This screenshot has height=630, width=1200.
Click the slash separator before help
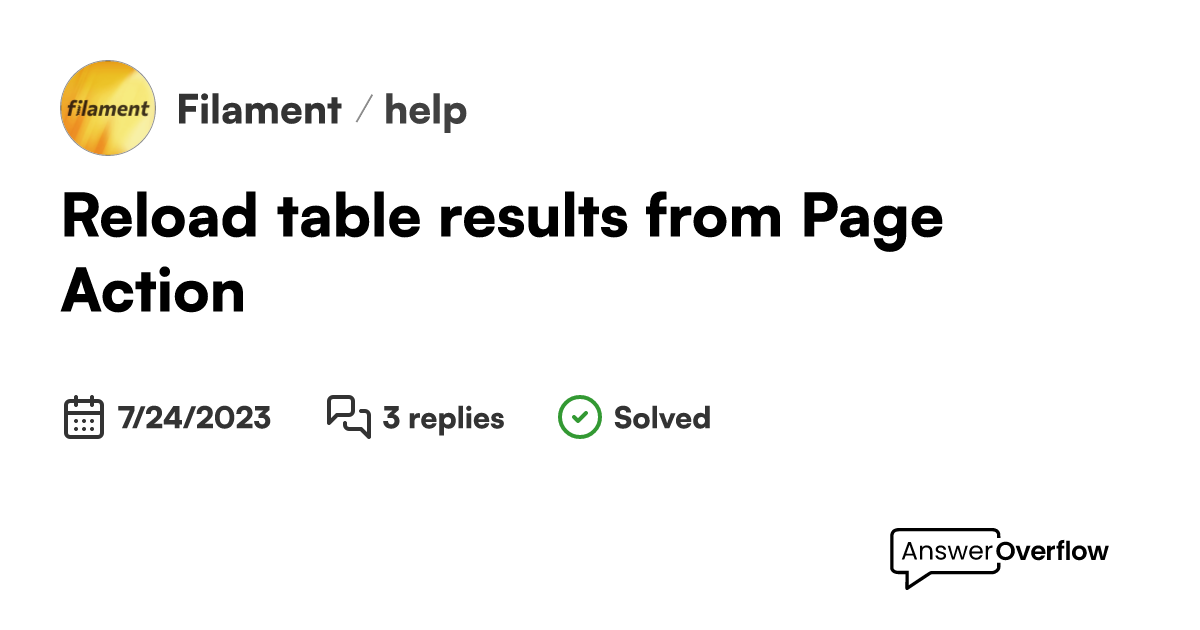pyautogui.click(x=364, y=110)
